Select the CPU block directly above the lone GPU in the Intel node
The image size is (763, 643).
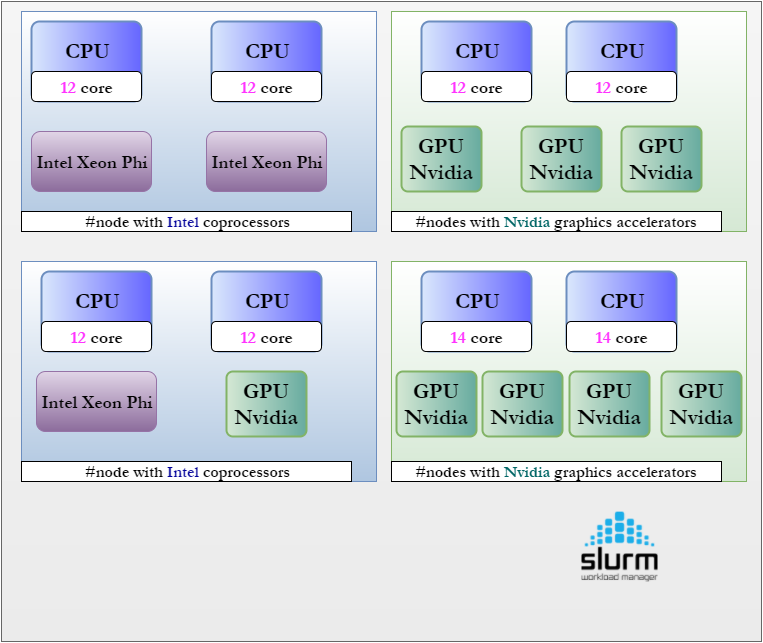(x=266, y=311)
